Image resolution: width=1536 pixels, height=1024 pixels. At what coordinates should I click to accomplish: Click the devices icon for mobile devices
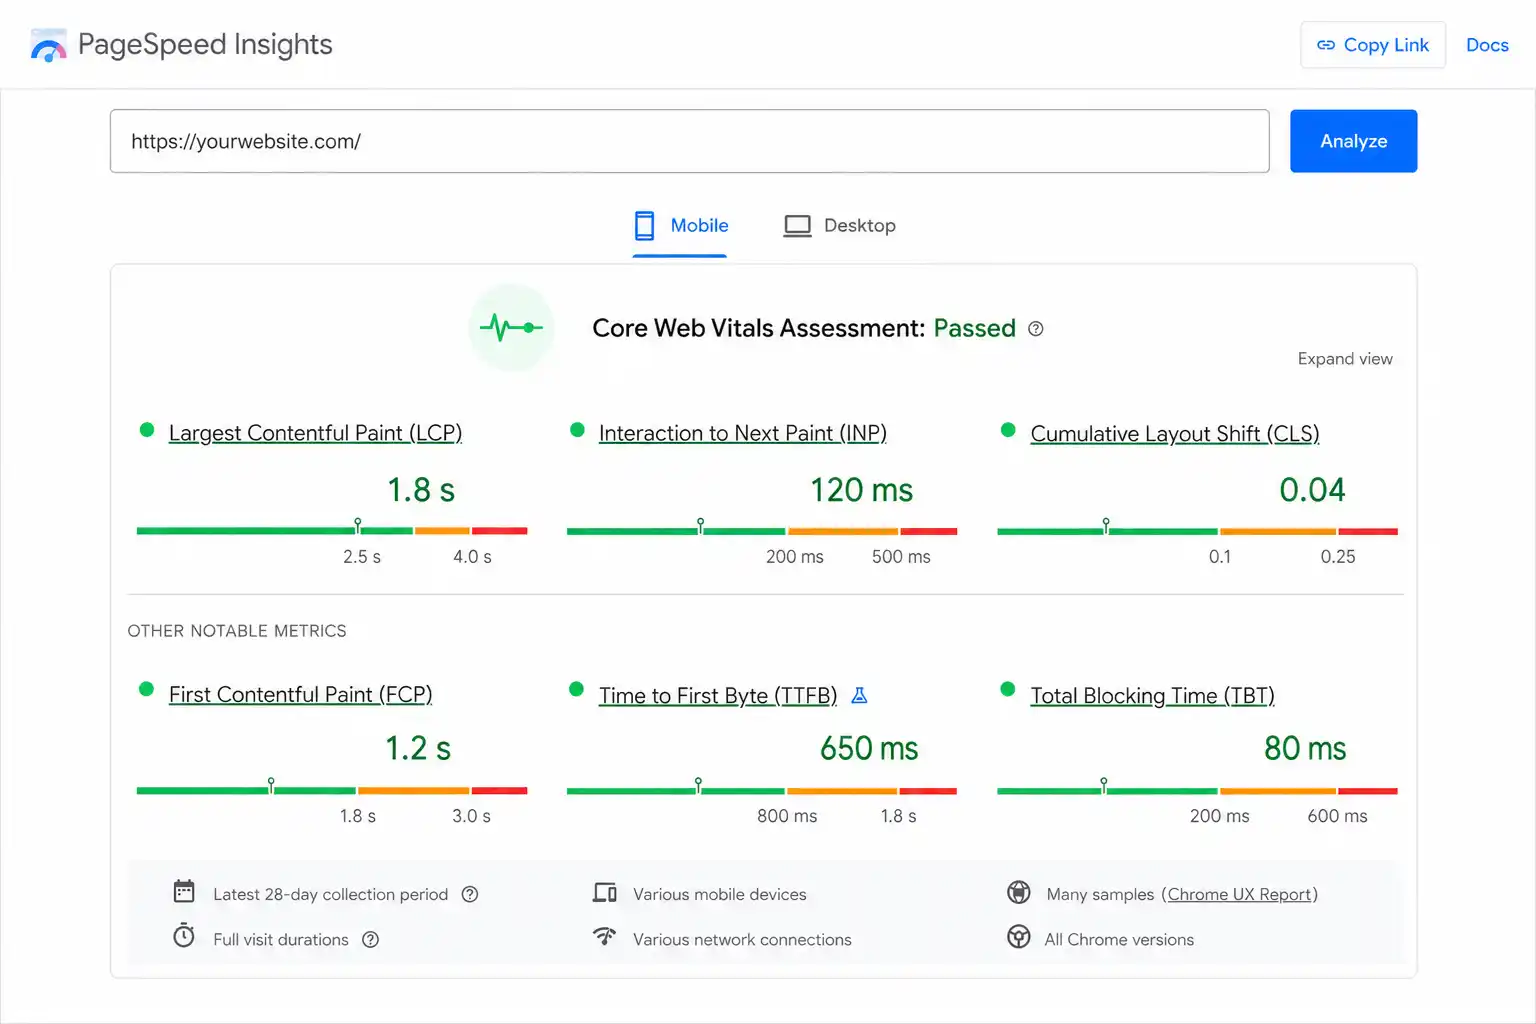pyautogui.click(x=605, y=892)
